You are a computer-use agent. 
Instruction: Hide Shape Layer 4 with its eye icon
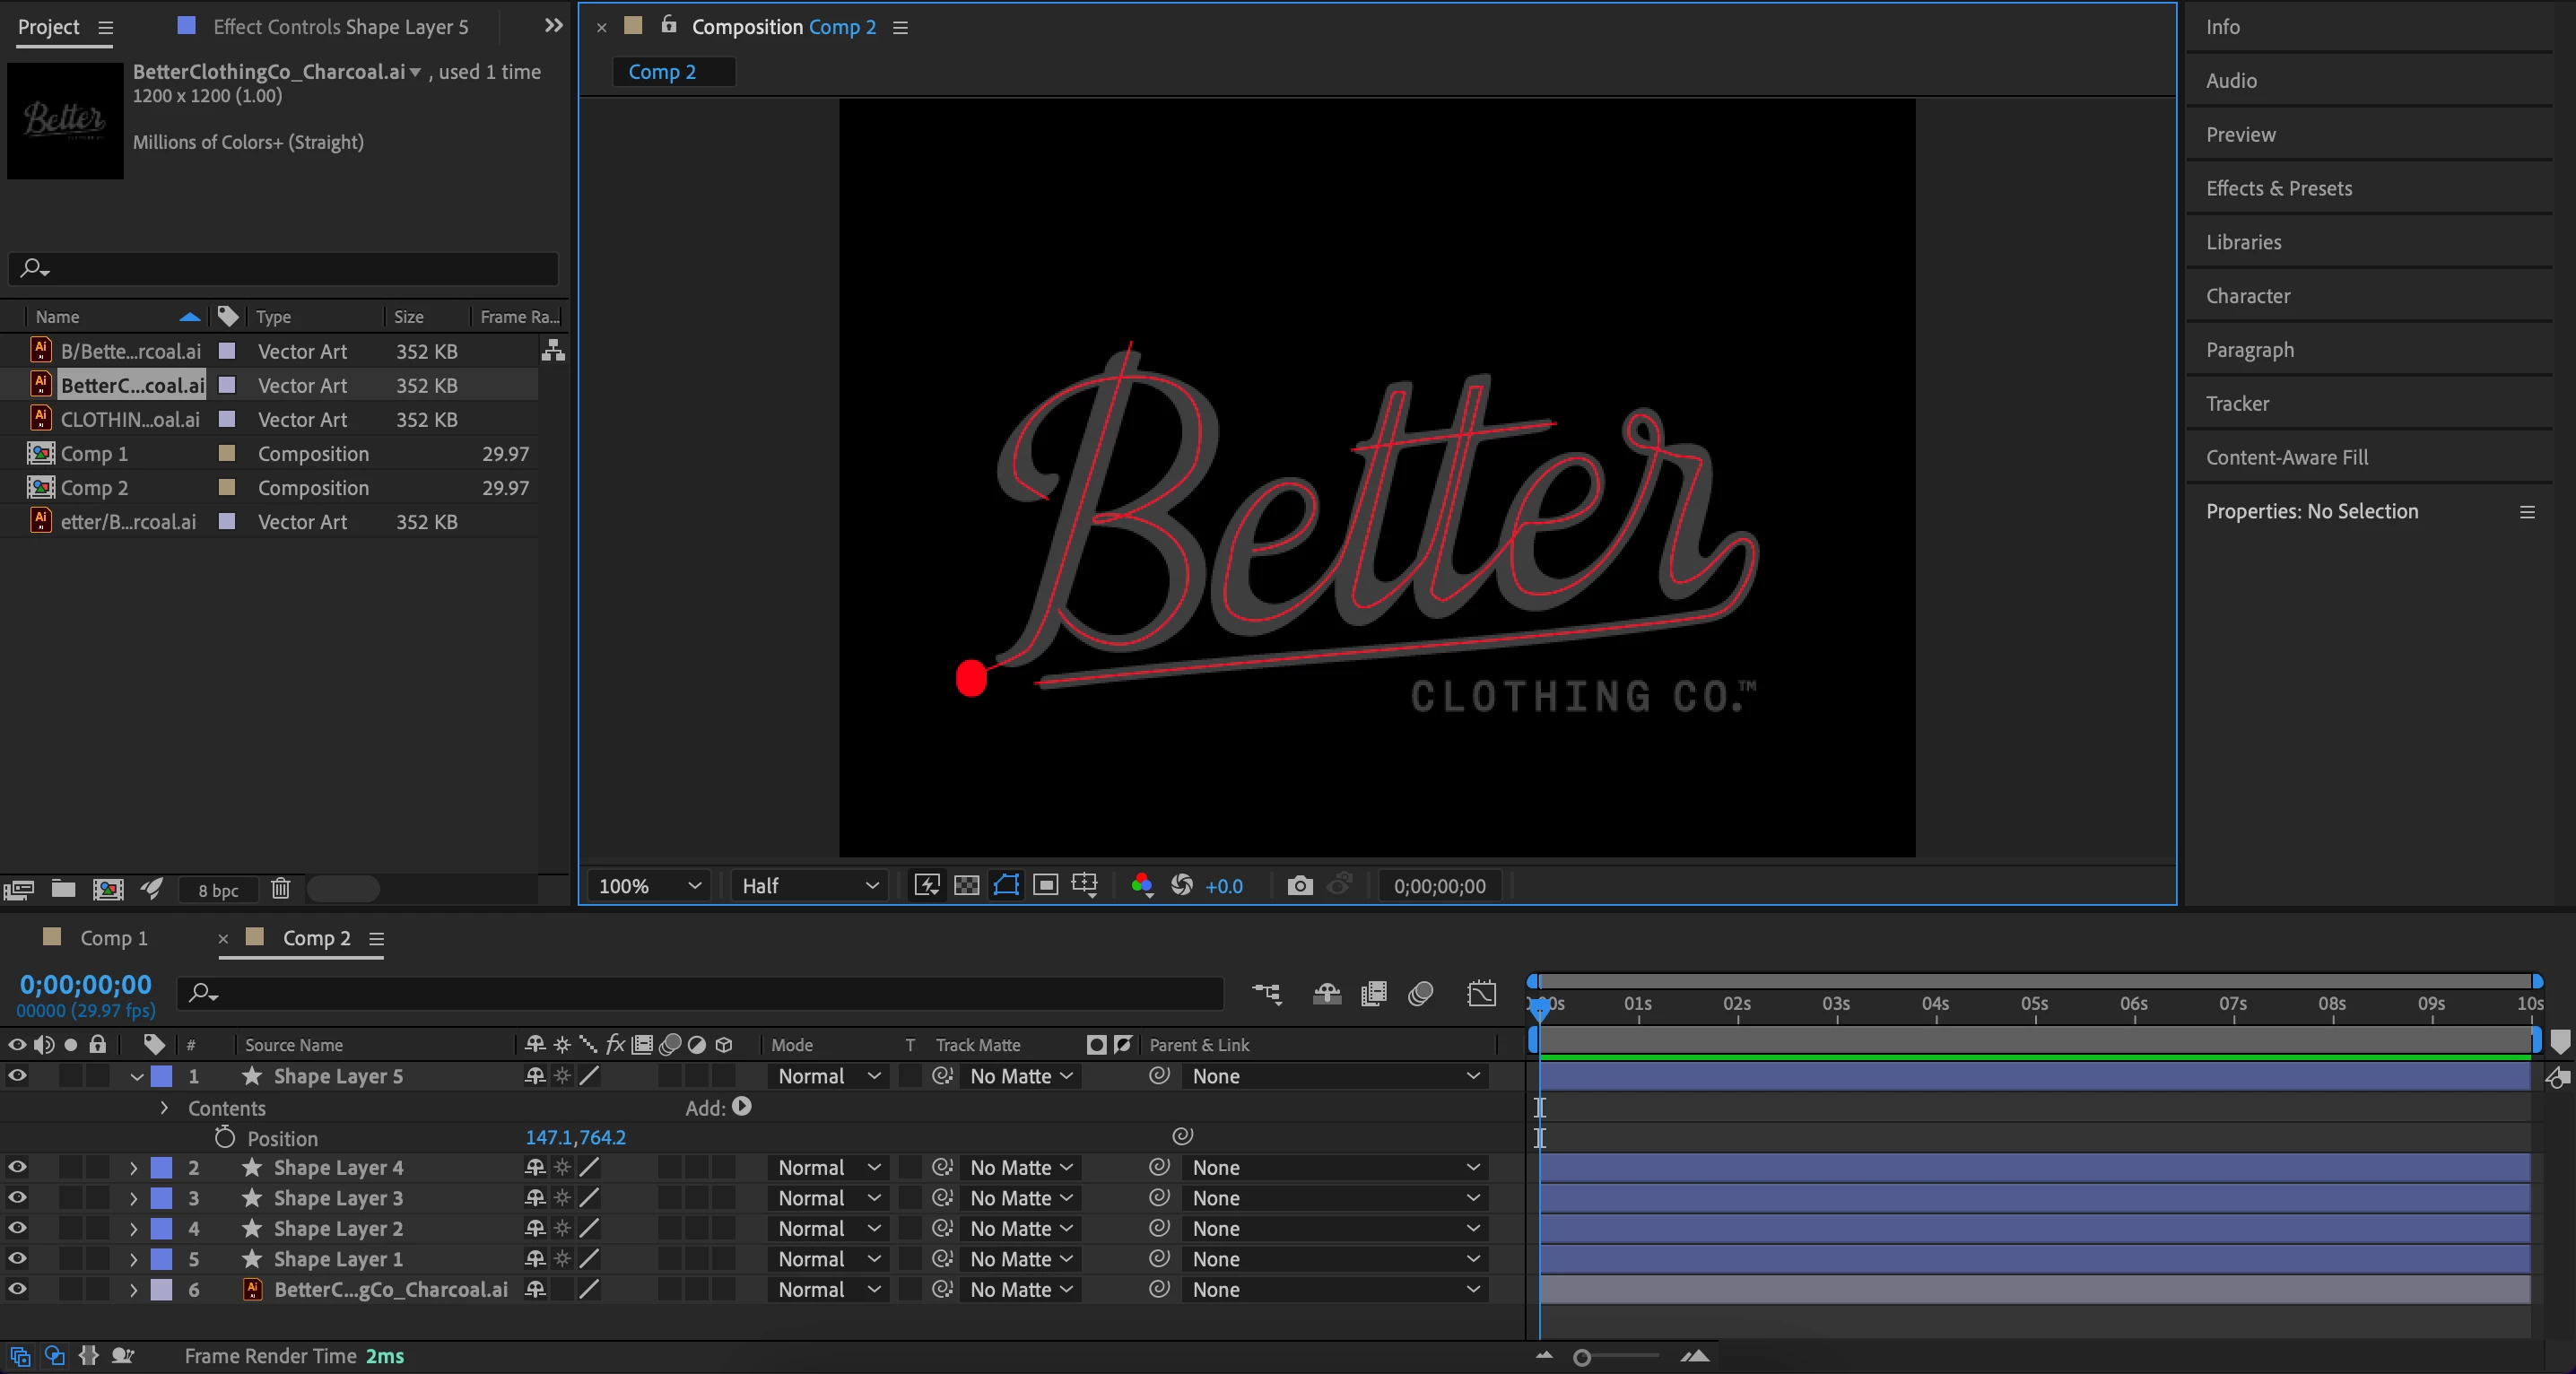(17, 1167)
